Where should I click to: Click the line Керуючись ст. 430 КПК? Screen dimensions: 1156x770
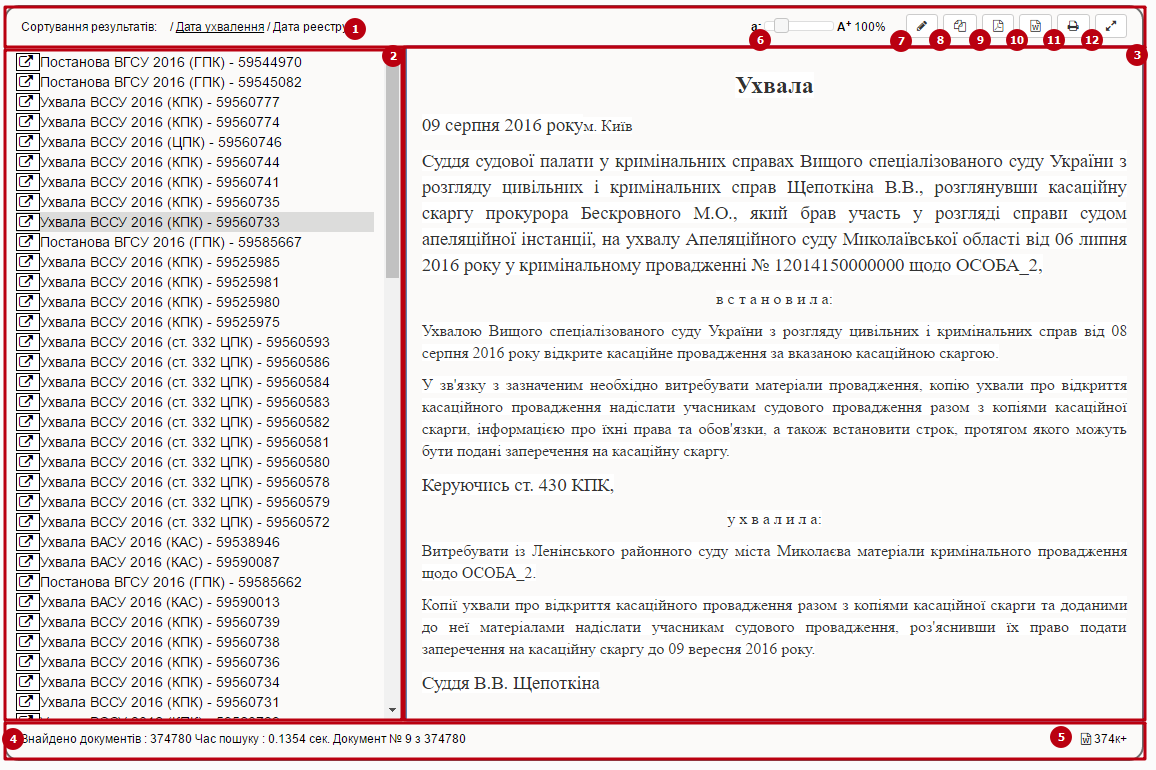point(518,485)
